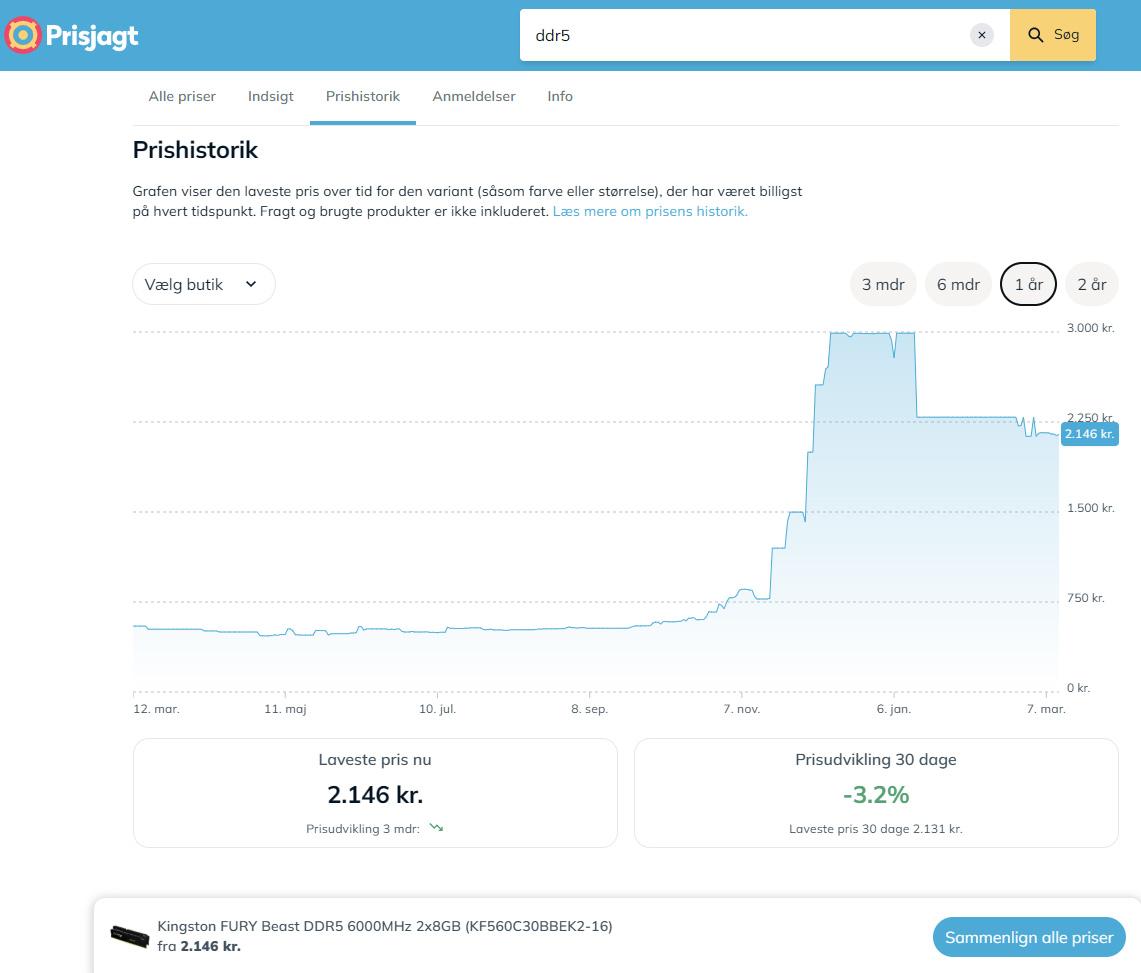1141x973 pixels.
Task: Go to the Anmeldelser tab
Action: 474,97
